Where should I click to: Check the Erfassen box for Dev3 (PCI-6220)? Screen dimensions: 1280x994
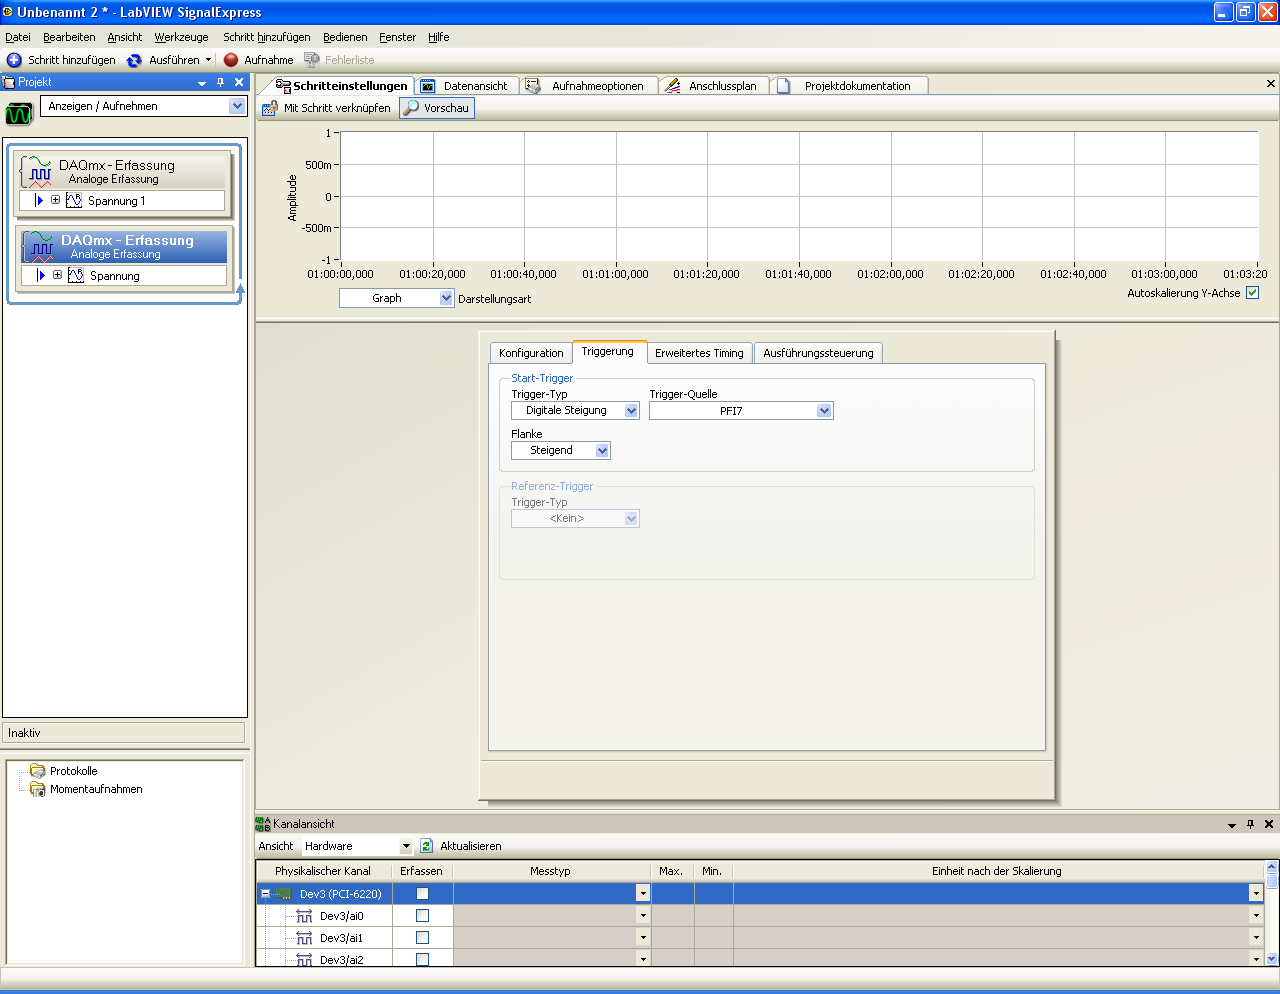422,894
